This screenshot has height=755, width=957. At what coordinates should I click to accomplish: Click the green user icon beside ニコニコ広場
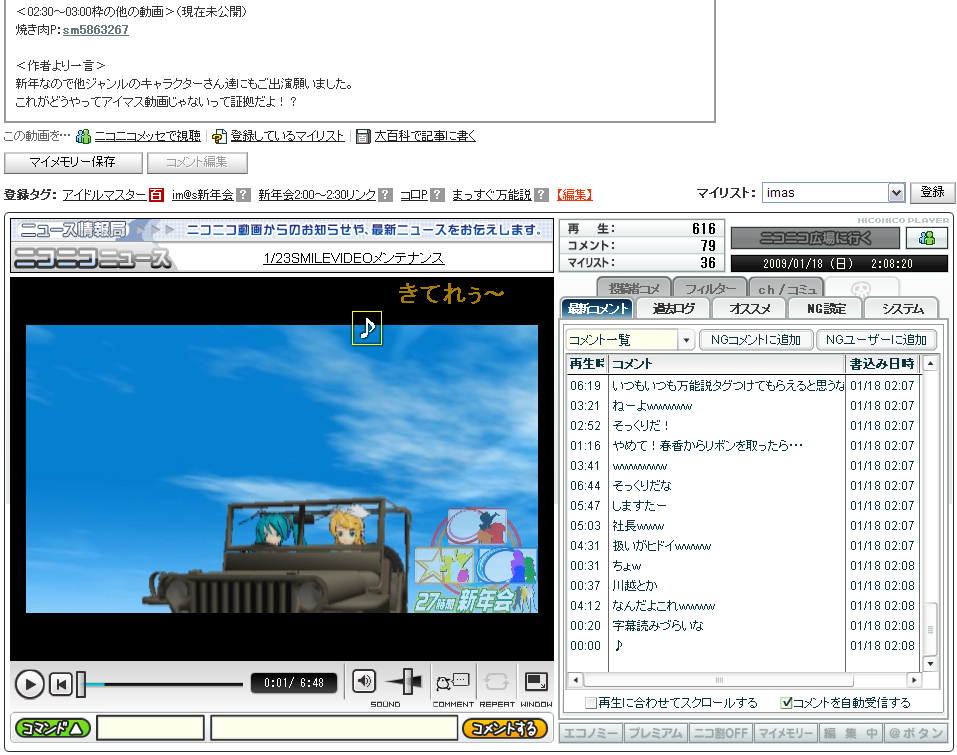point(927,238)
